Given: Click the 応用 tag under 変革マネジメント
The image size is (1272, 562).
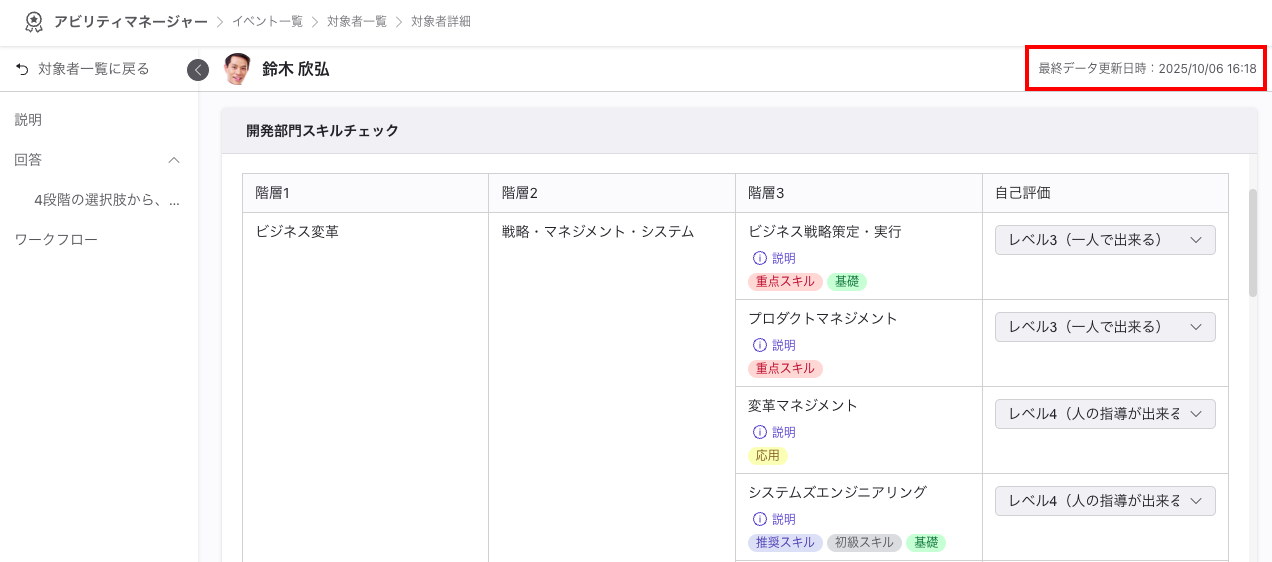Looking at the screenshot, I should [768, 456].
